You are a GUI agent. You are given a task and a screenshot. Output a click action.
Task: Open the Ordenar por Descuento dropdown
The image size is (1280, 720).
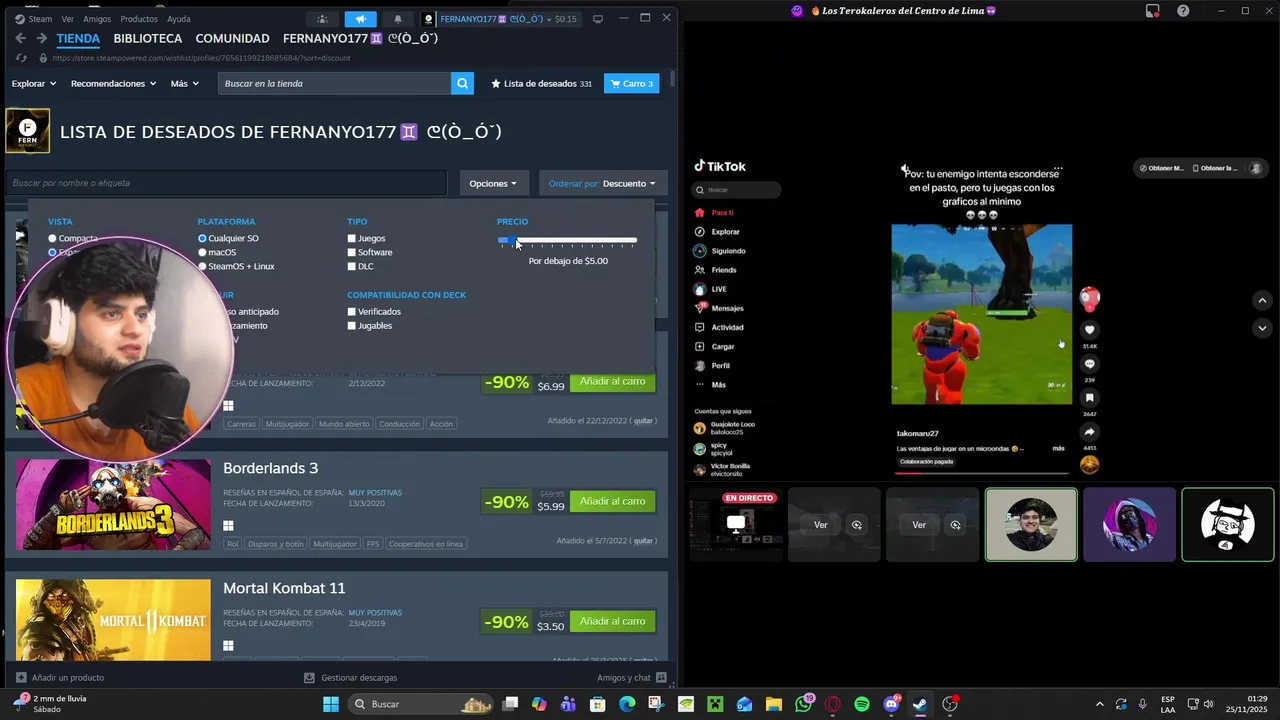[603, 183]
